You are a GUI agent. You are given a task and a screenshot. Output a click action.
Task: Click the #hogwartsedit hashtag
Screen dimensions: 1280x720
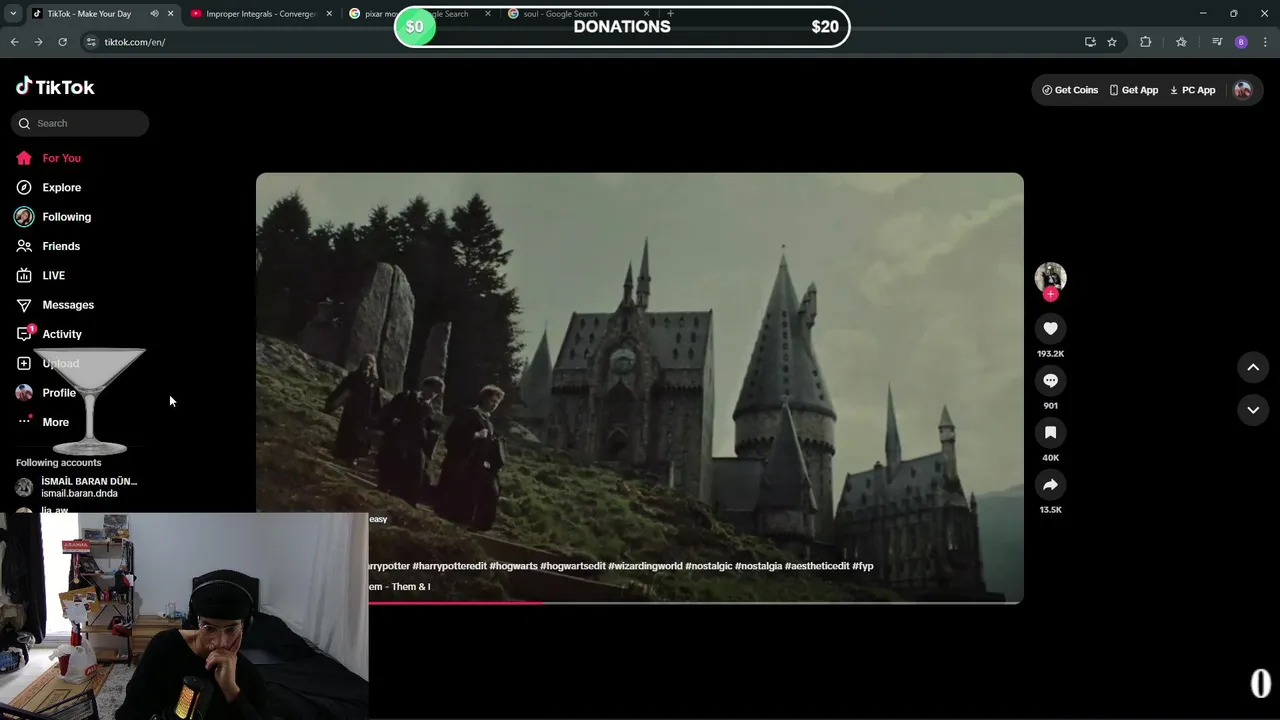point(572,566)
